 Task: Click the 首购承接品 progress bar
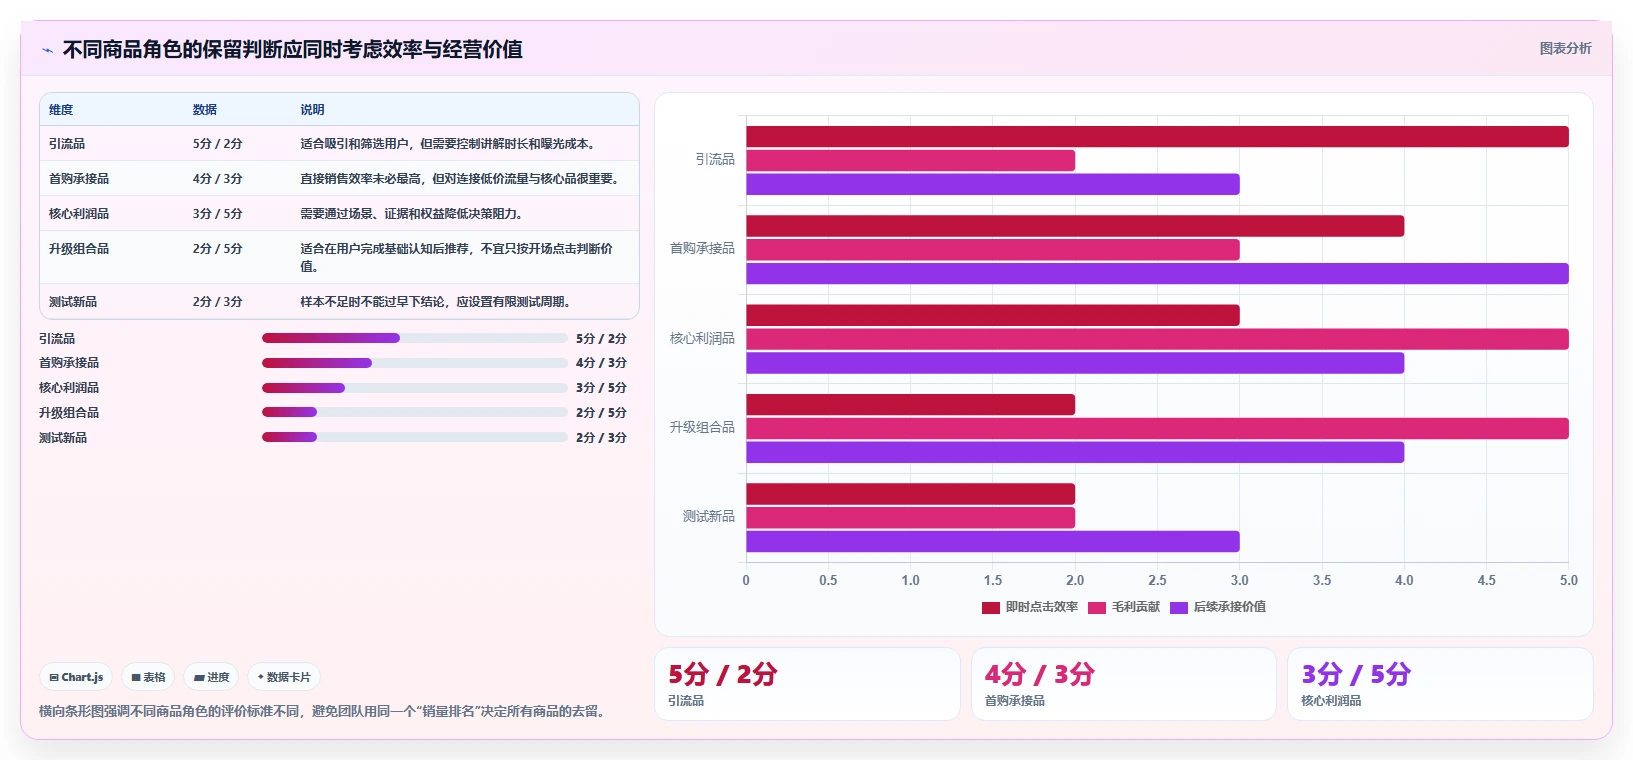(415, 363)
